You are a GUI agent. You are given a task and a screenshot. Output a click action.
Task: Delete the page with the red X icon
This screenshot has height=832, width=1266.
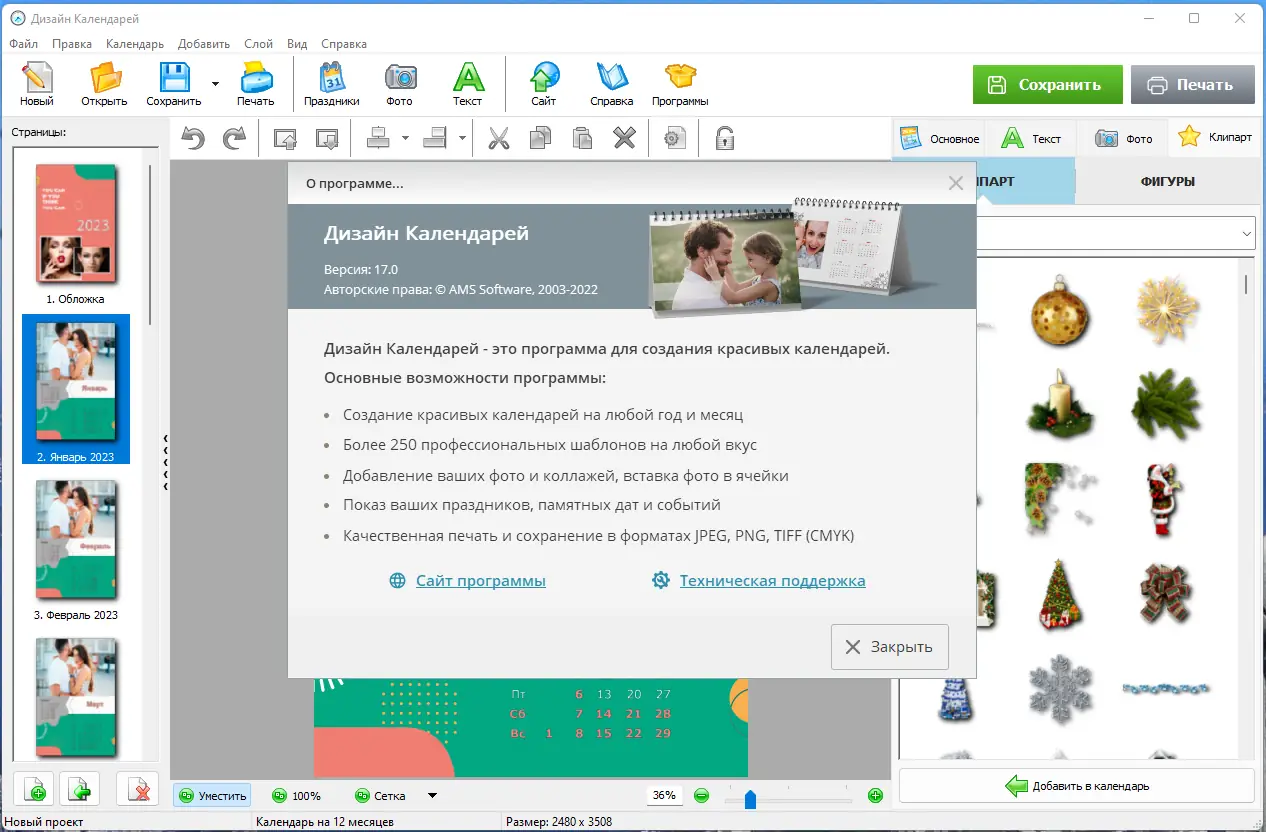(x=137, y=789)
